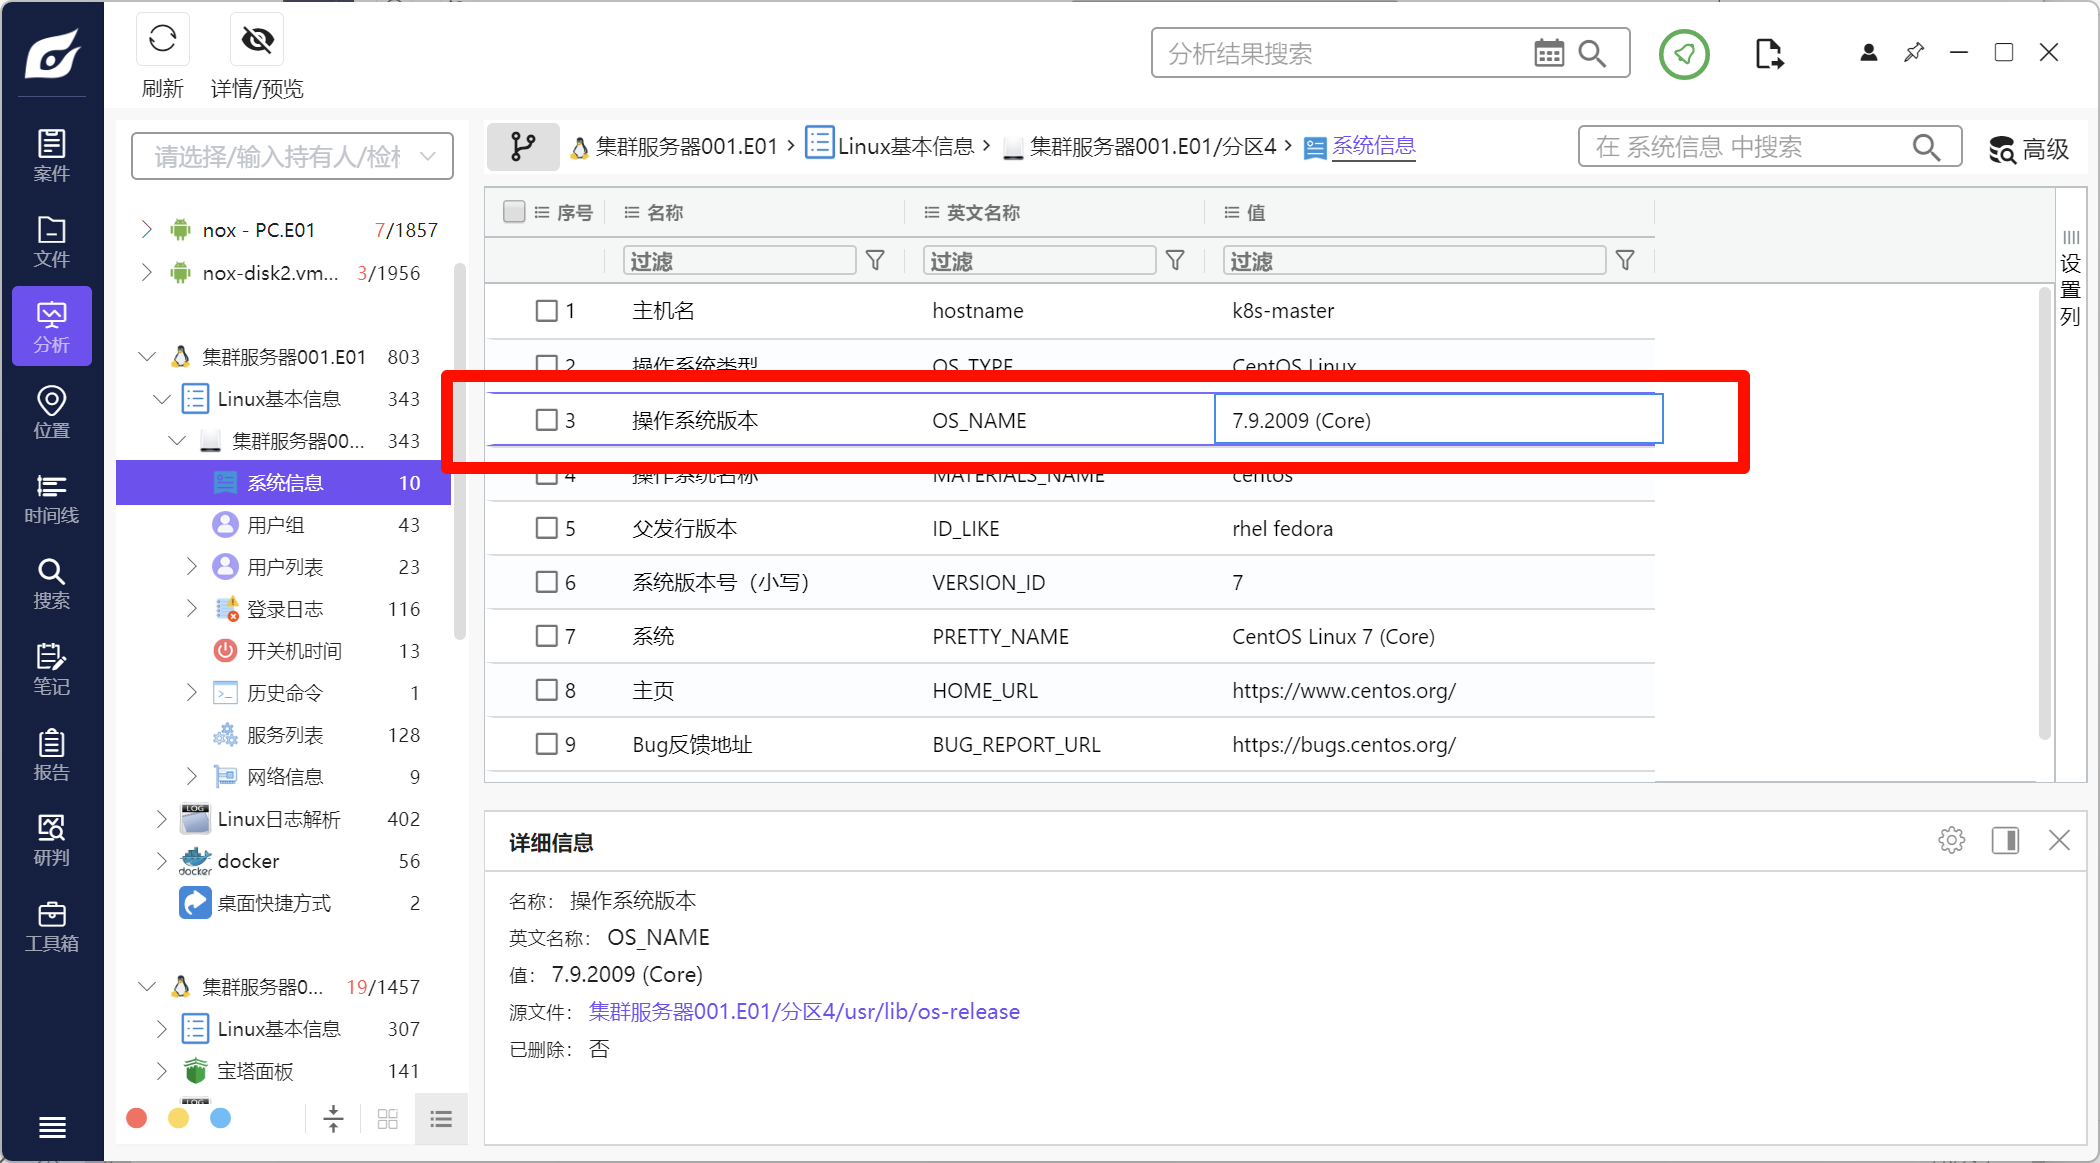Open the 案件 (Case) sidebar section
Image resolution: width=2100 pixels, height=1163 pixels.
coord(52,155)
